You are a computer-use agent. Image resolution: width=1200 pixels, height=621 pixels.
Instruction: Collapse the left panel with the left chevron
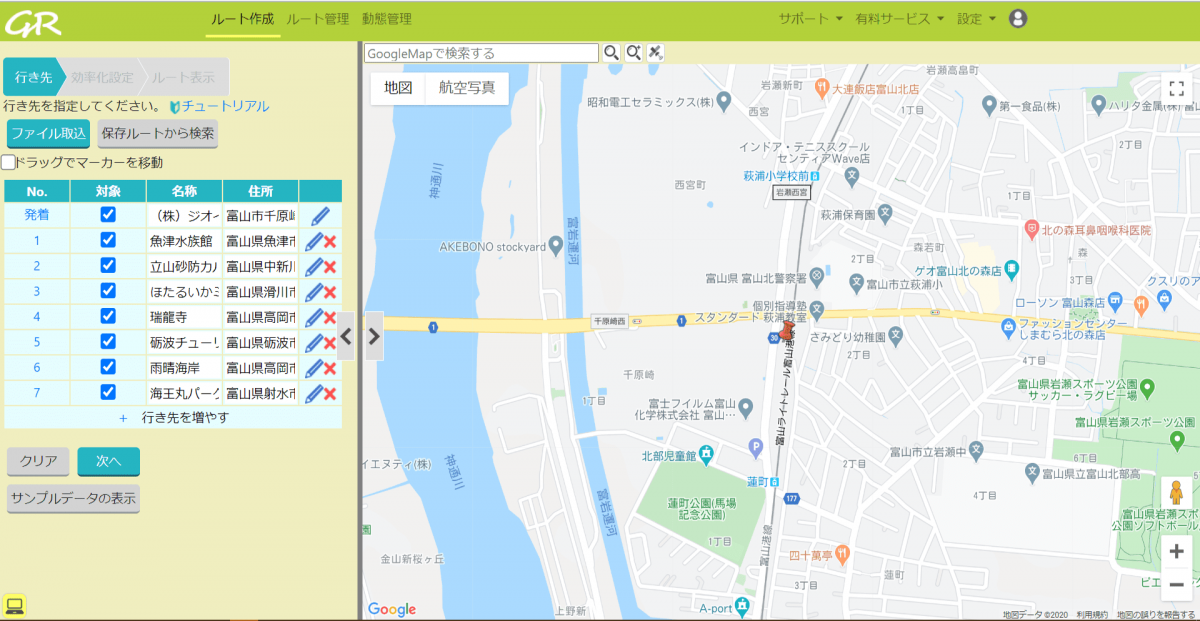[x=345, y=336]
